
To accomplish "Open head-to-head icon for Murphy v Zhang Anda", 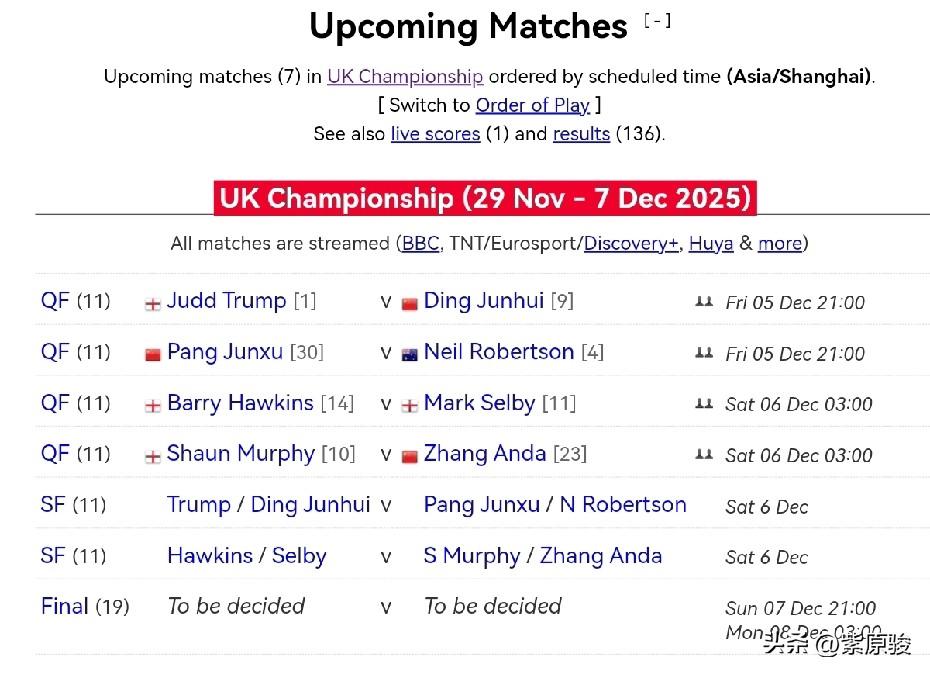I will point(704,454).
